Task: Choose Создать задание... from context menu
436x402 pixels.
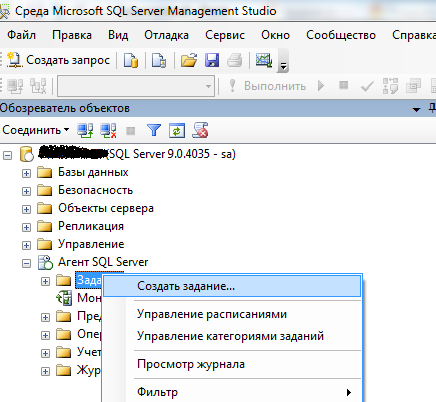Action: point(232,286)
